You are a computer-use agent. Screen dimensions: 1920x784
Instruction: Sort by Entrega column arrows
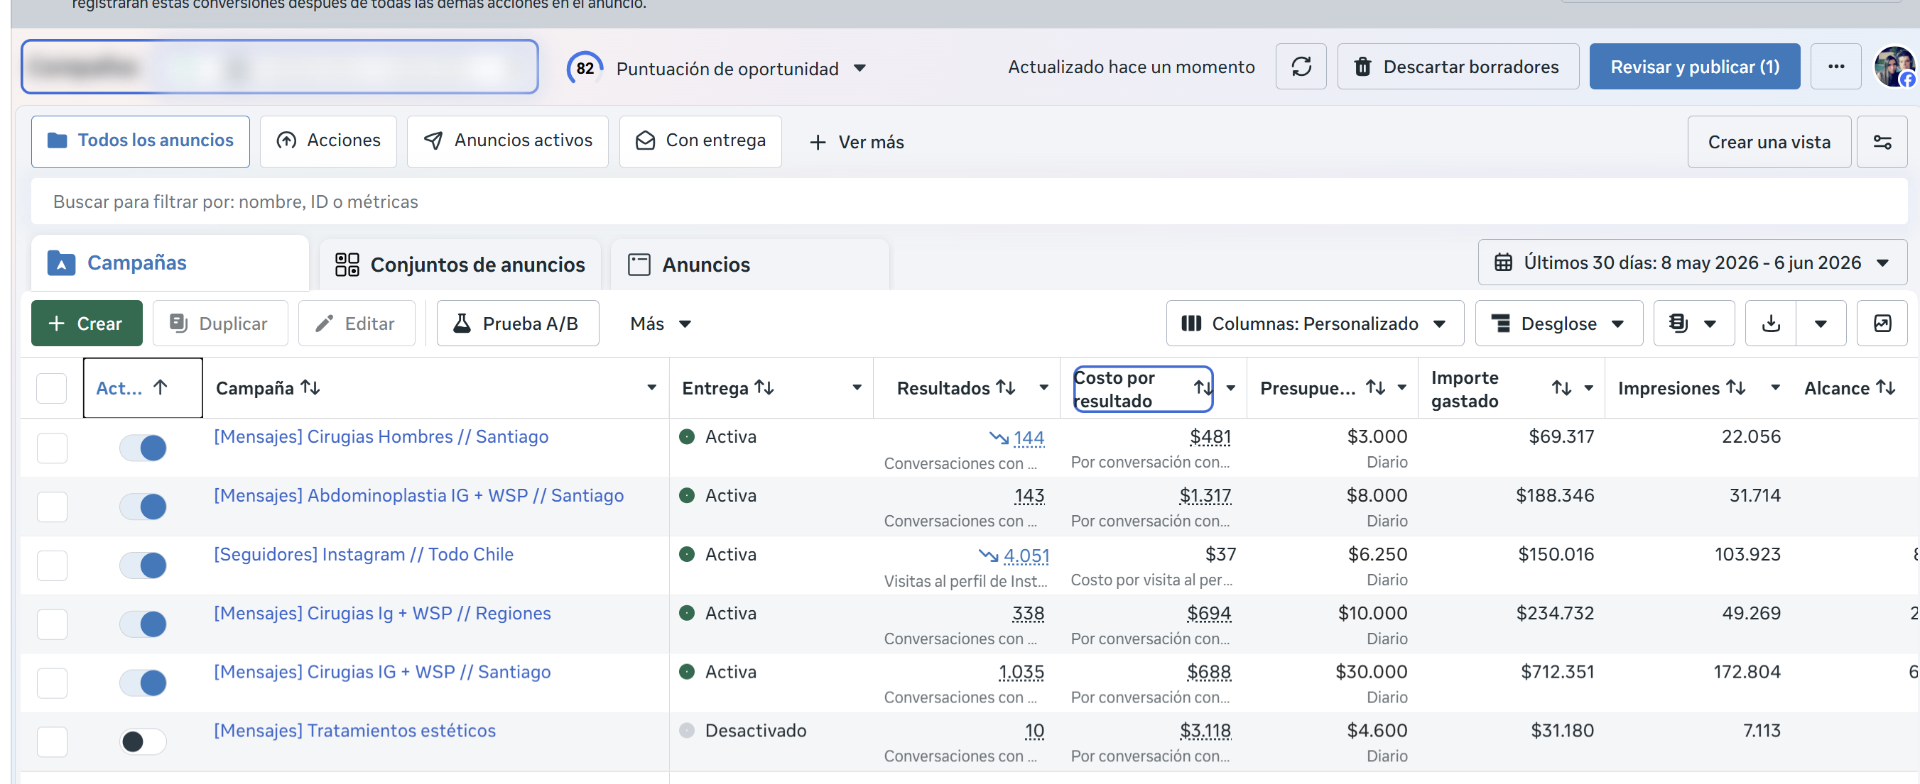pyautogui.click(x=764, y=388)
